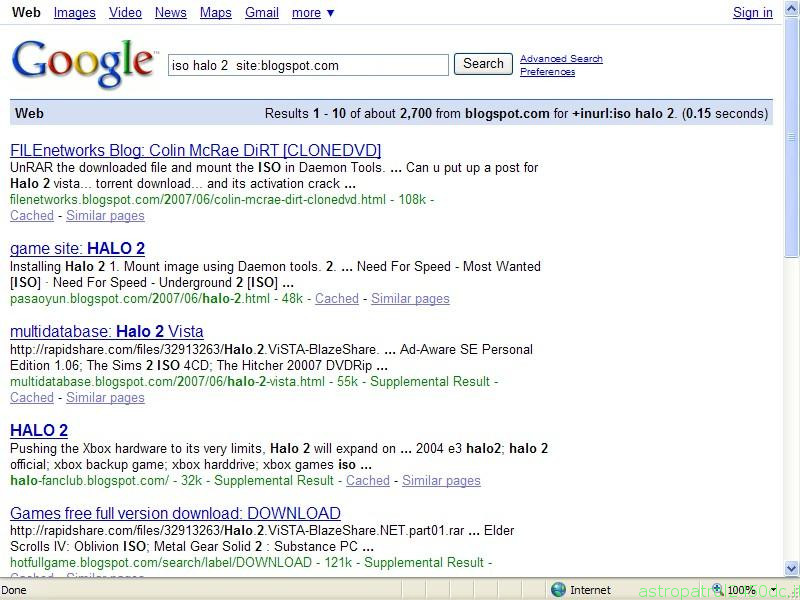This screenshot has height=600, width=800.
Task: Click the pasaoyun.blogspot.com green URL text
Action: (x=140, y=298)
